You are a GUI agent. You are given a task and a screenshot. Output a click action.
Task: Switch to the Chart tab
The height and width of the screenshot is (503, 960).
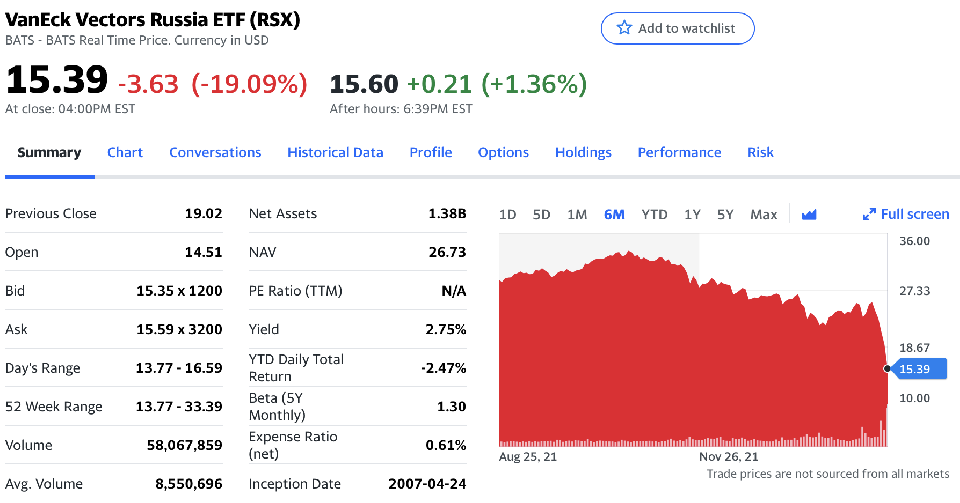coord(125,153)
